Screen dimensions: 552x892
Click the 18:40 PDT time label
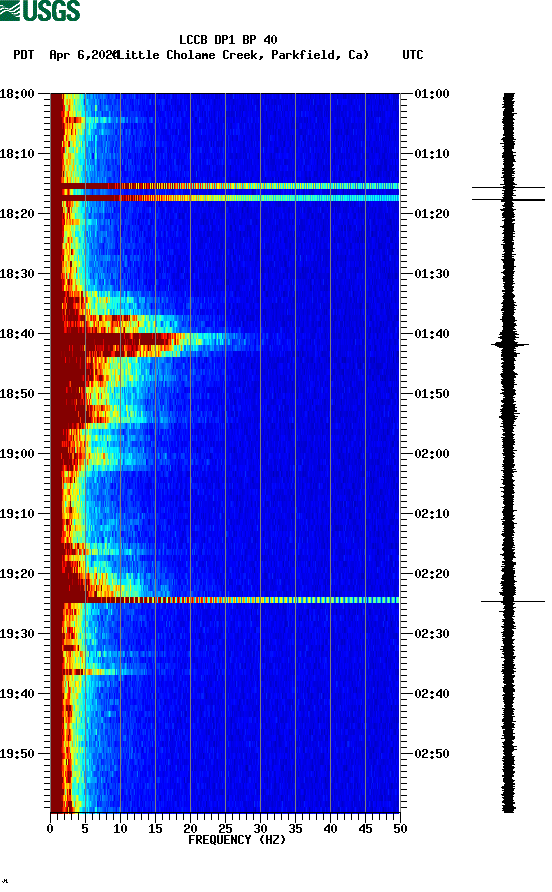pos(17,334)
